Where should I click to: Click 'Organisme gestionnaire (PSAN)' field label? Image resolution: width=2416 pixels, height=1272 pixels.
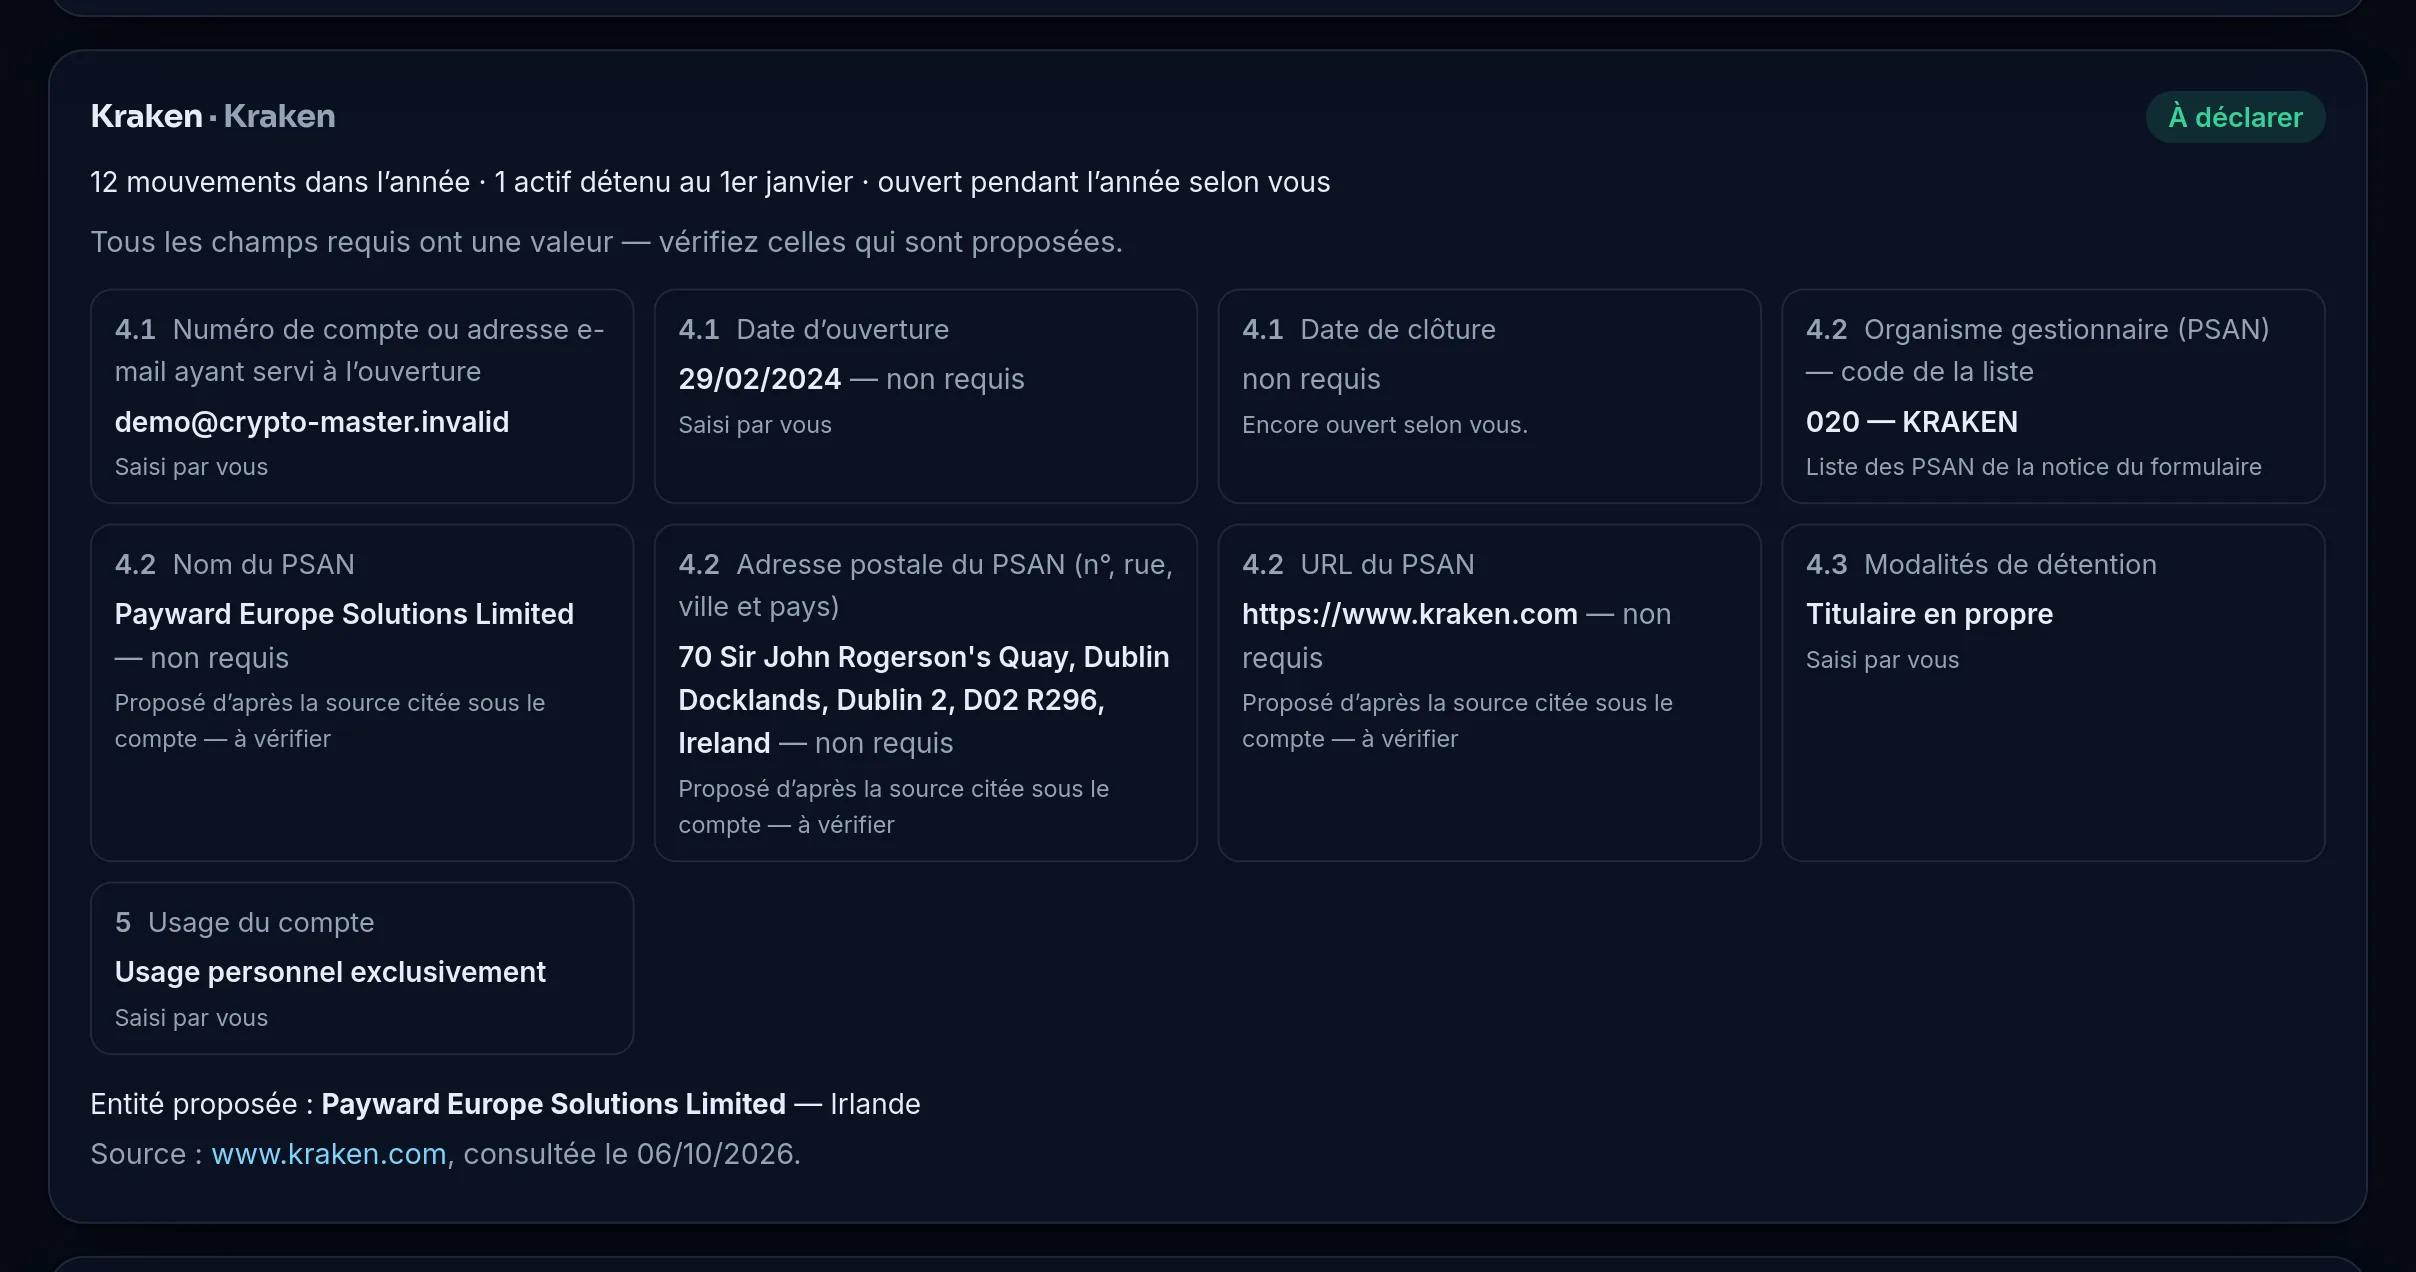(2037, 350)
